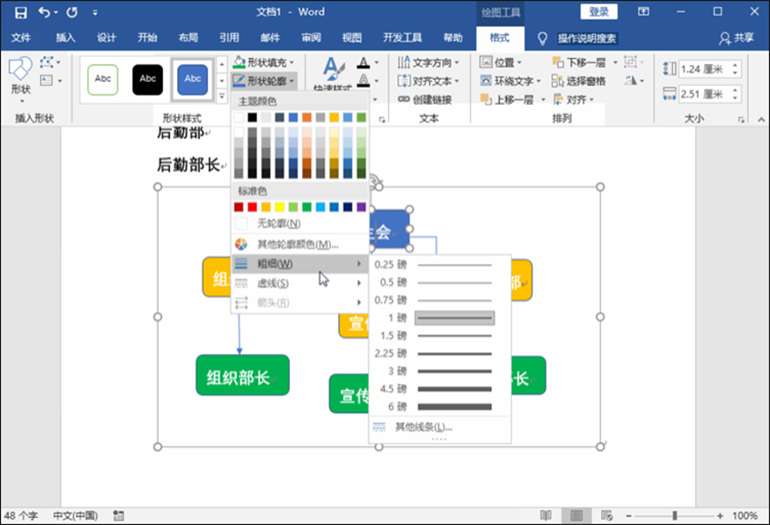Open the 粗细 weight submenu
The width and height of the screenshot is (770, 525).
click(x=300, y=264)
